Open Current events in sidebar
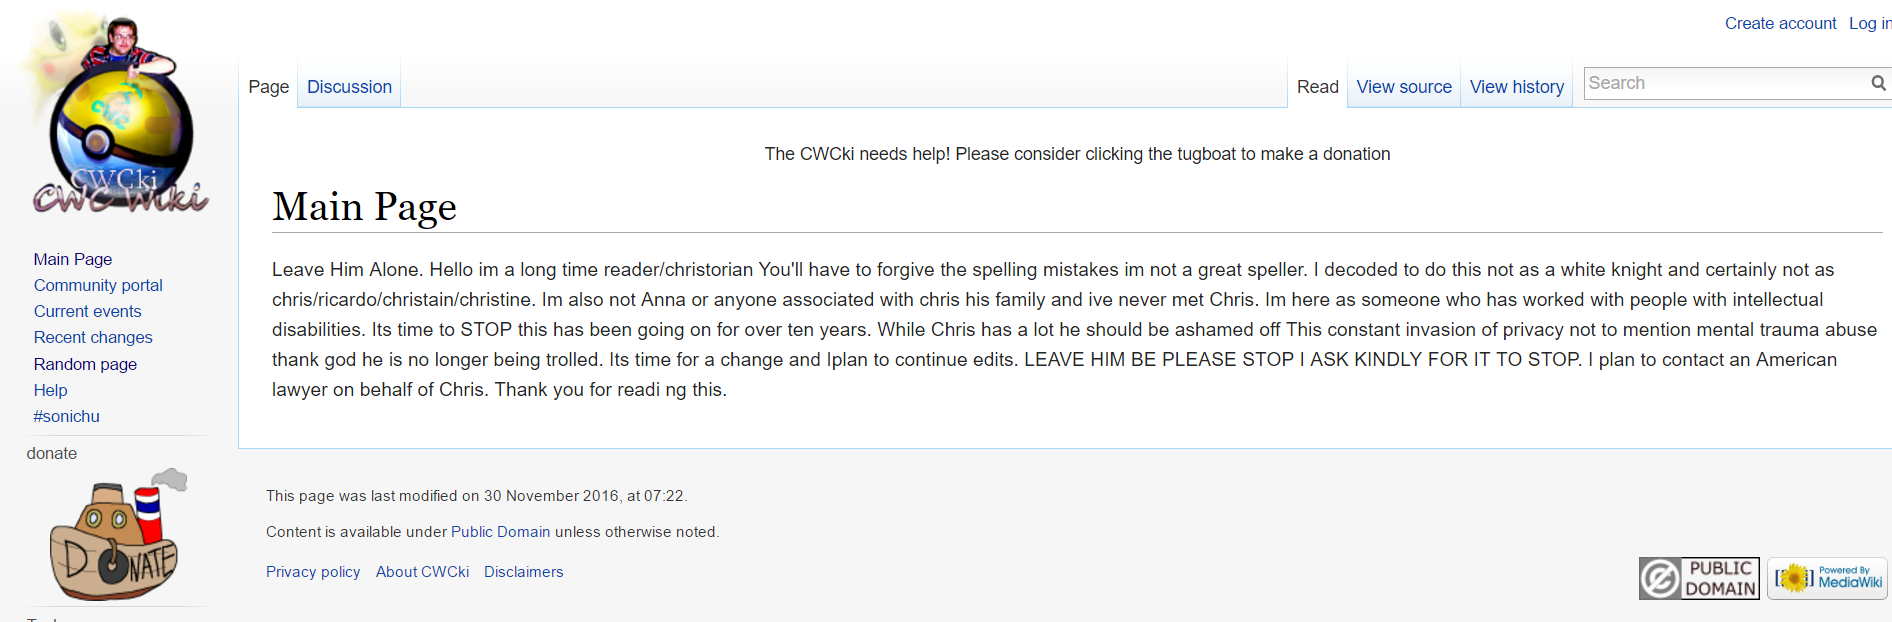1892x622 pixels. pos(87,311)
